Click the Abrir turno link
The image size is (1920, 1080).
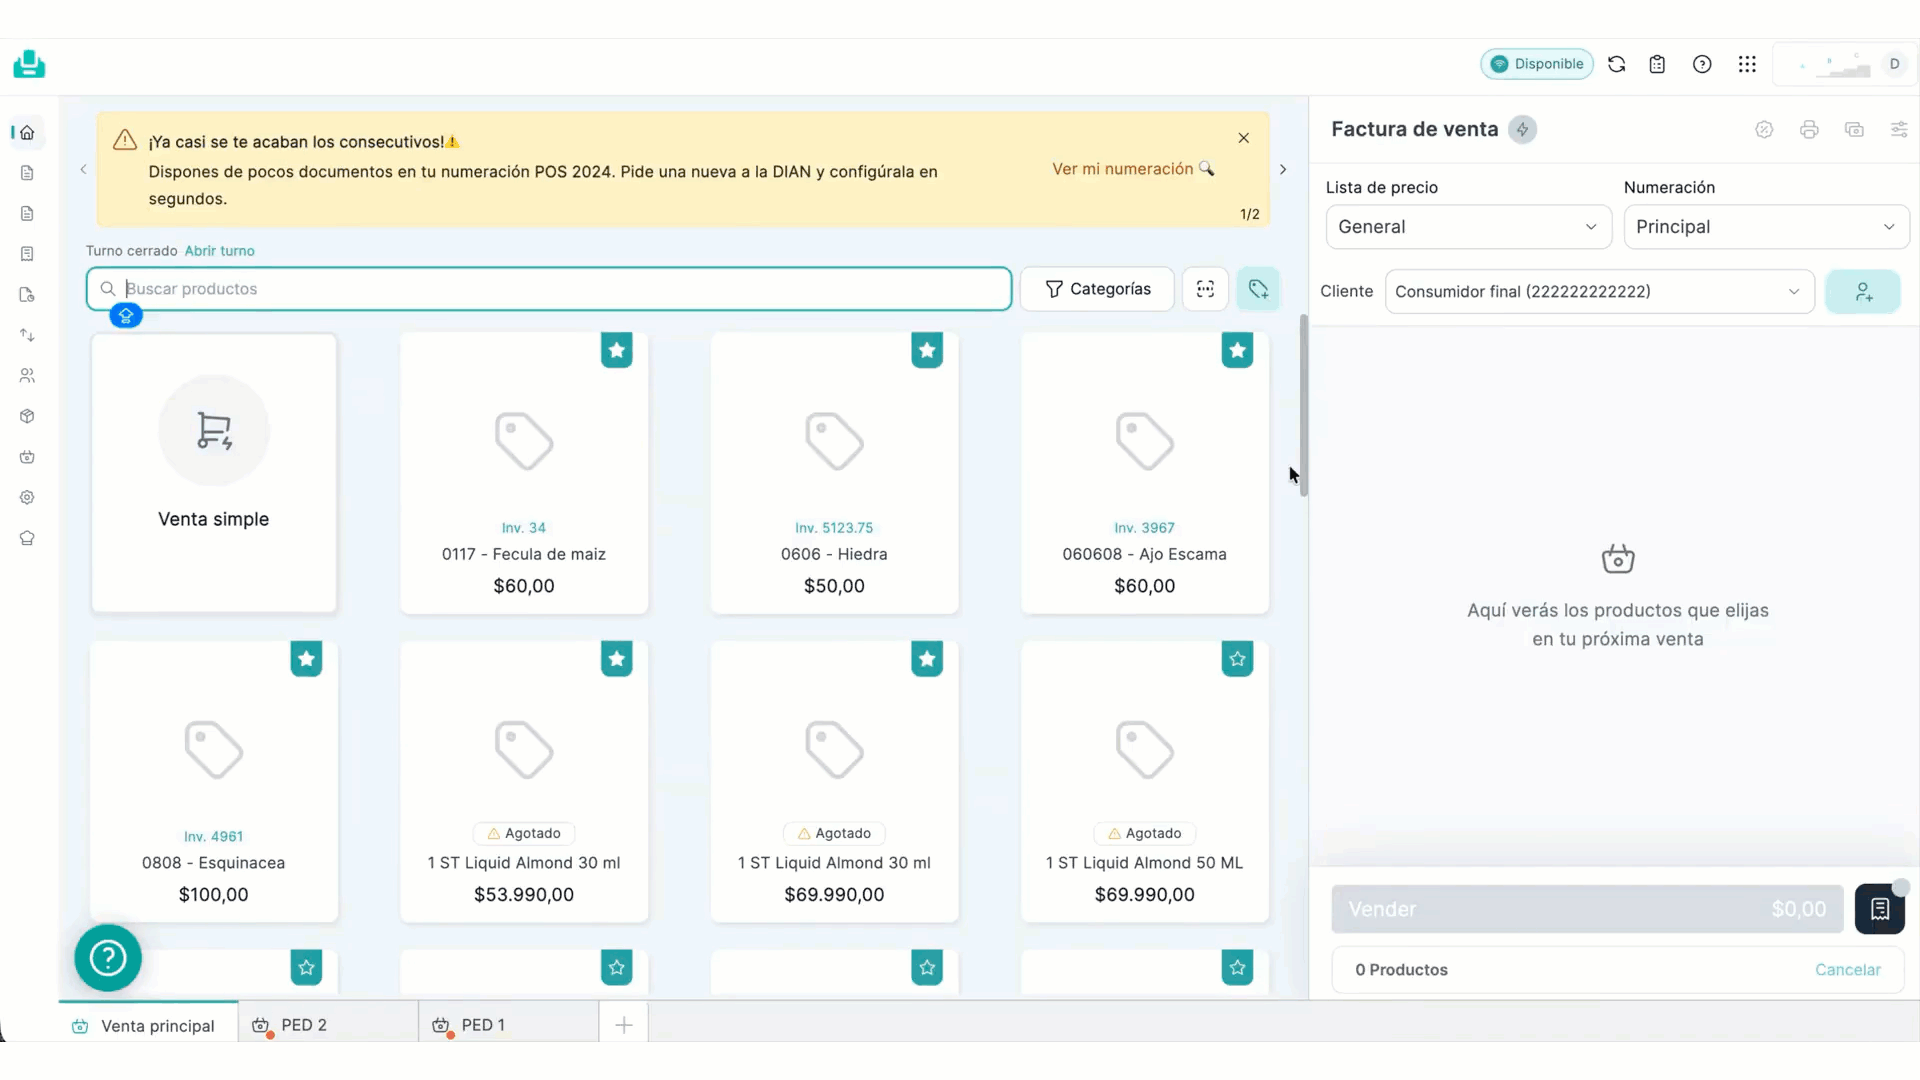click(219, 251)
